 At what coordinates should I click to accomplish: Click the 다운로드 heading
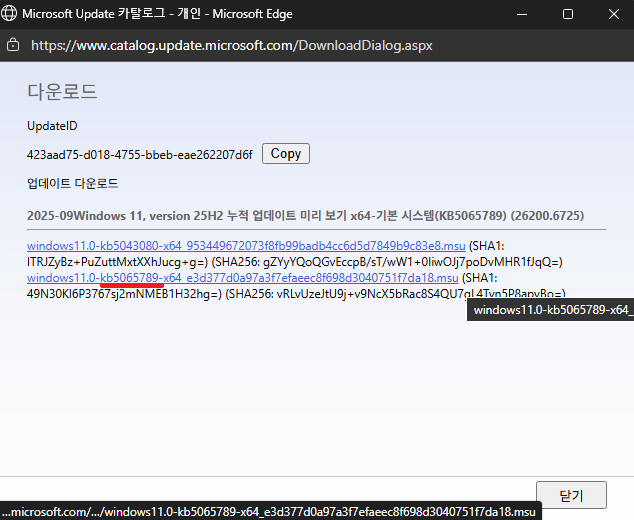[62, 92]
